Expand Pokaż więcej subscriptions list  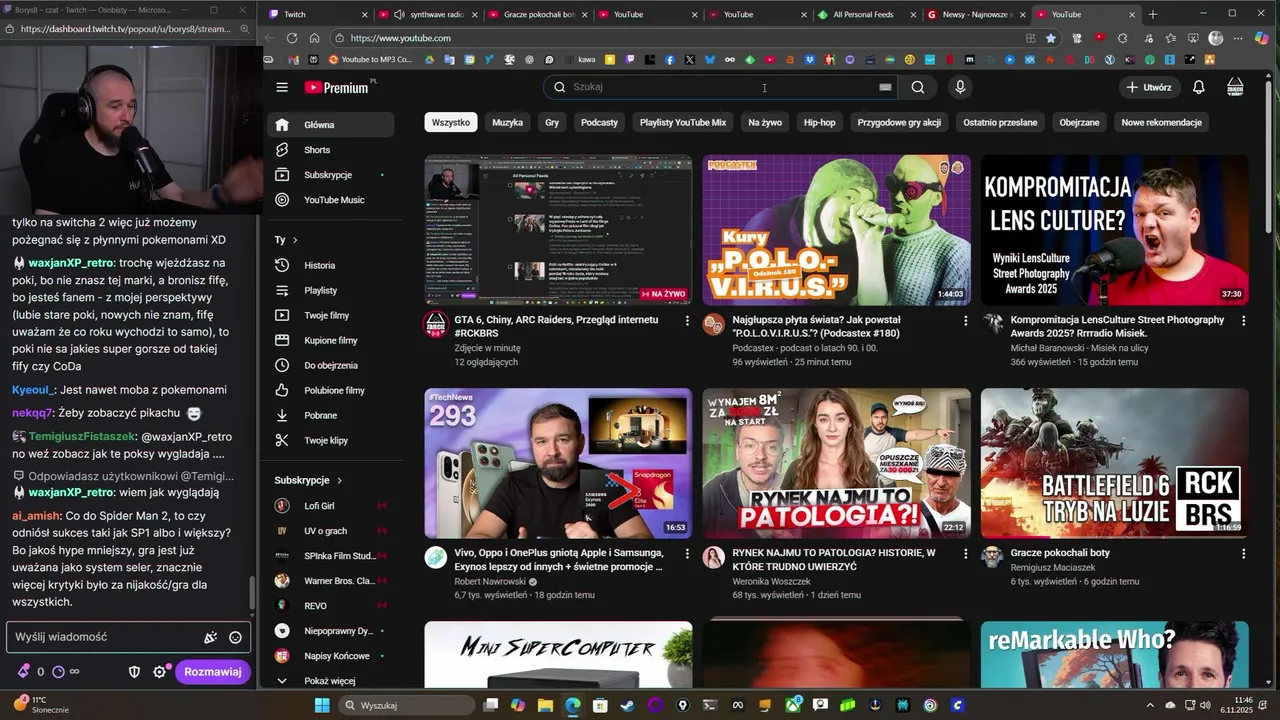tap(329, 681)
